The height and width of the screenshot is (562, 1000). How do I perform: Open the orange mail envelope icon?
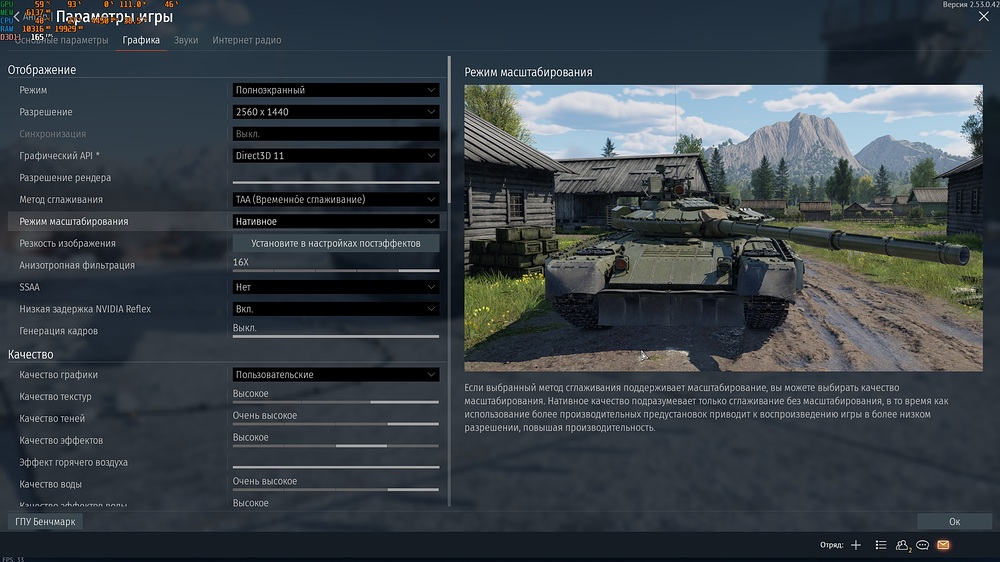(943, 545)
